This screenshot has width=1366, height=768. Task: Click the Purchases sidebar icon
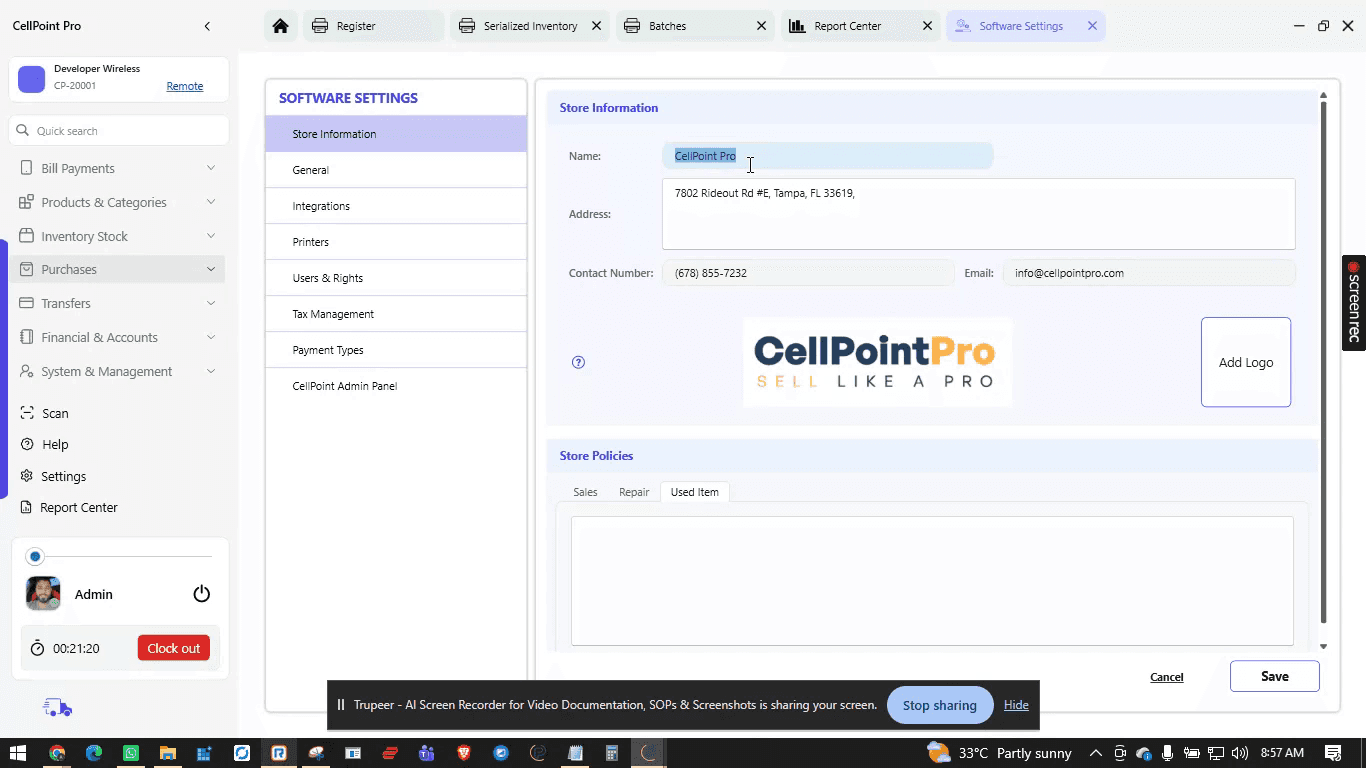pyautogui.click(x=26, y=269)
